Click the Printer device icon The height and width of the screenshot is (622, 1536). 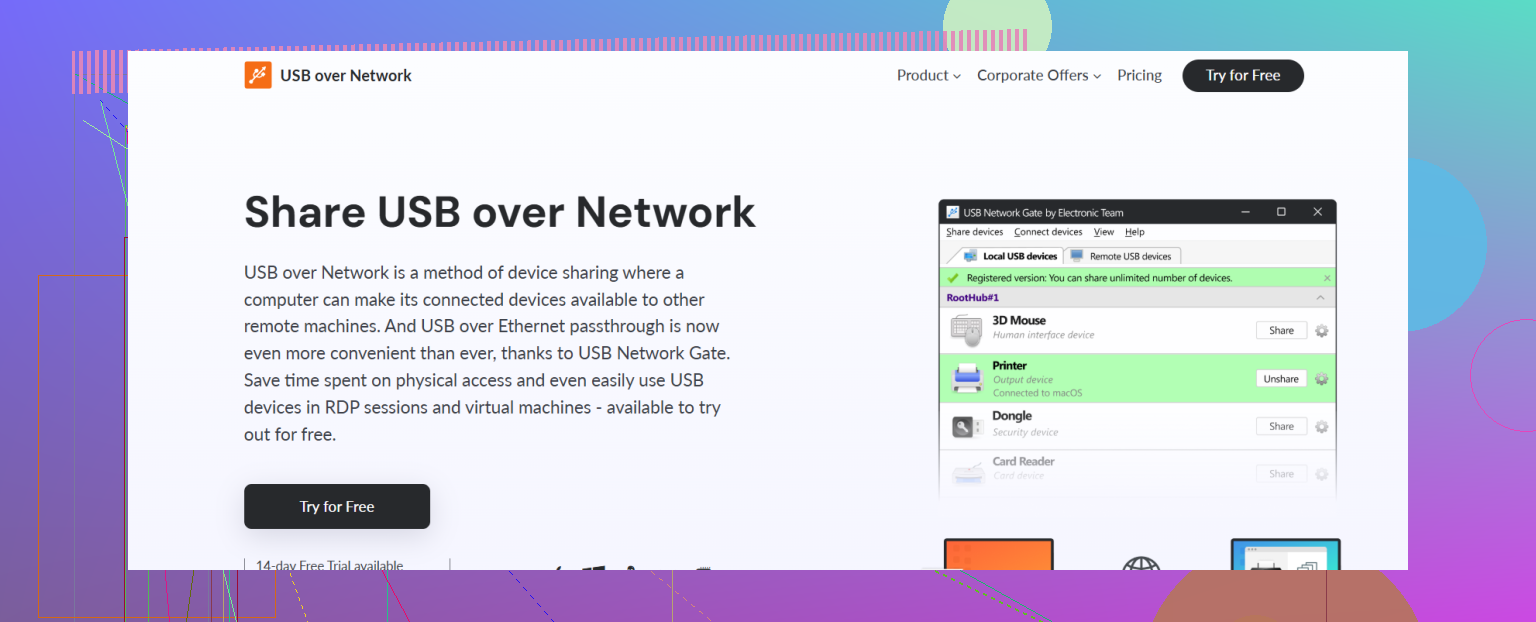pos(966,378)
